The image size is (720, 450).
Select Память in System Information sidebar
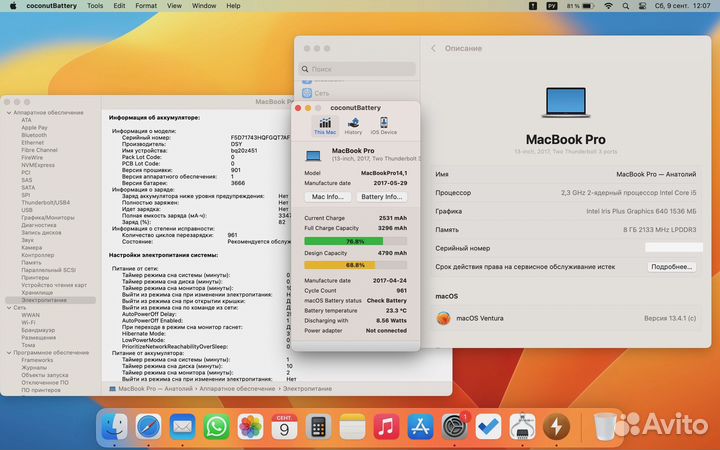point(31,263)
